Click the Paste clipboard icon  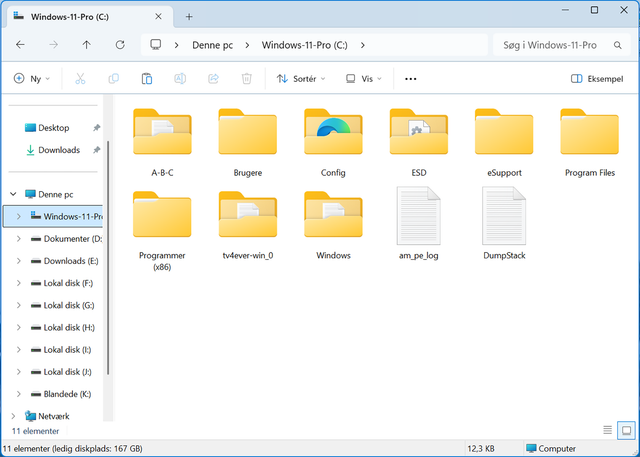coord(147,79)
